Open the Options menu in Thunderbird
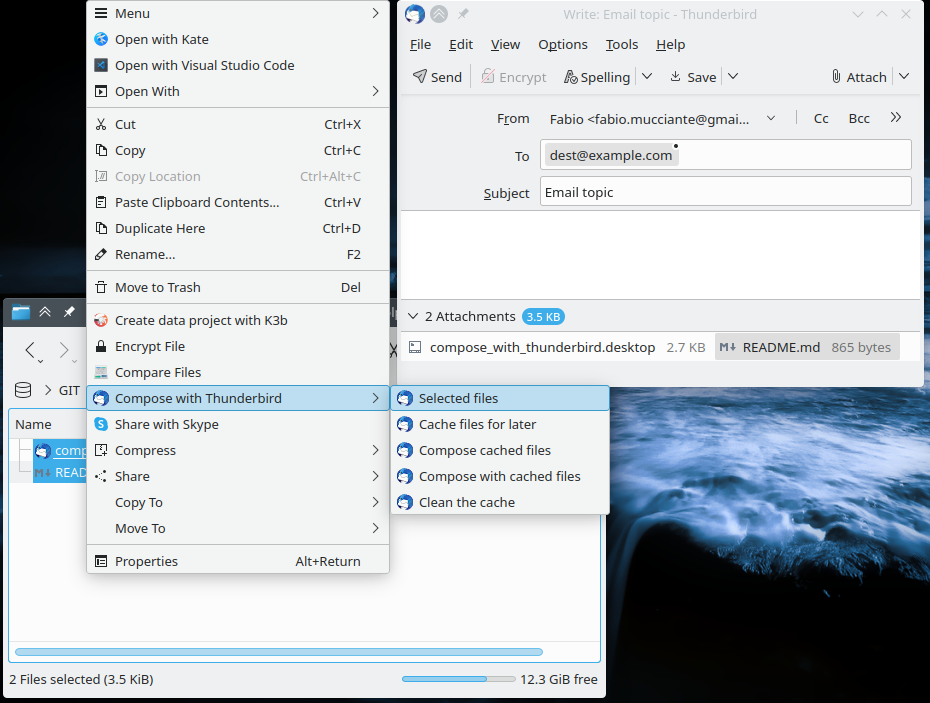The width and height of the screenshot is (930, 703). click(563, 44)
